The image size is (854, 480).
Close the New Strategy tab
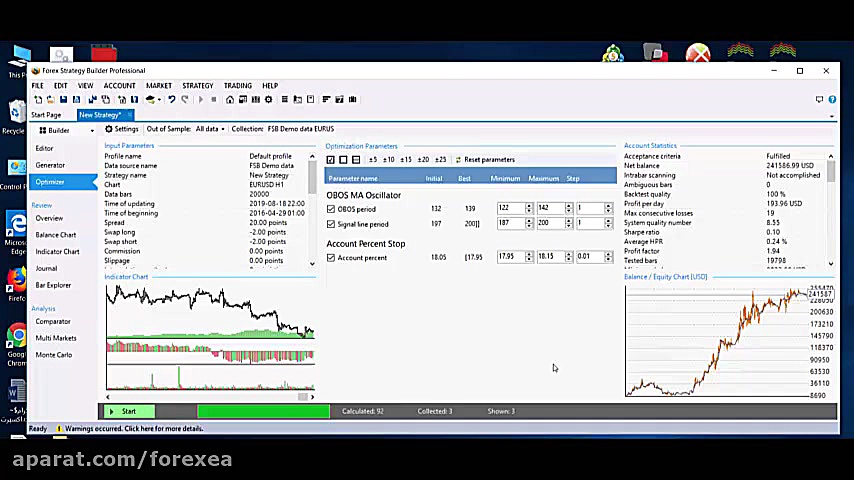129,115
